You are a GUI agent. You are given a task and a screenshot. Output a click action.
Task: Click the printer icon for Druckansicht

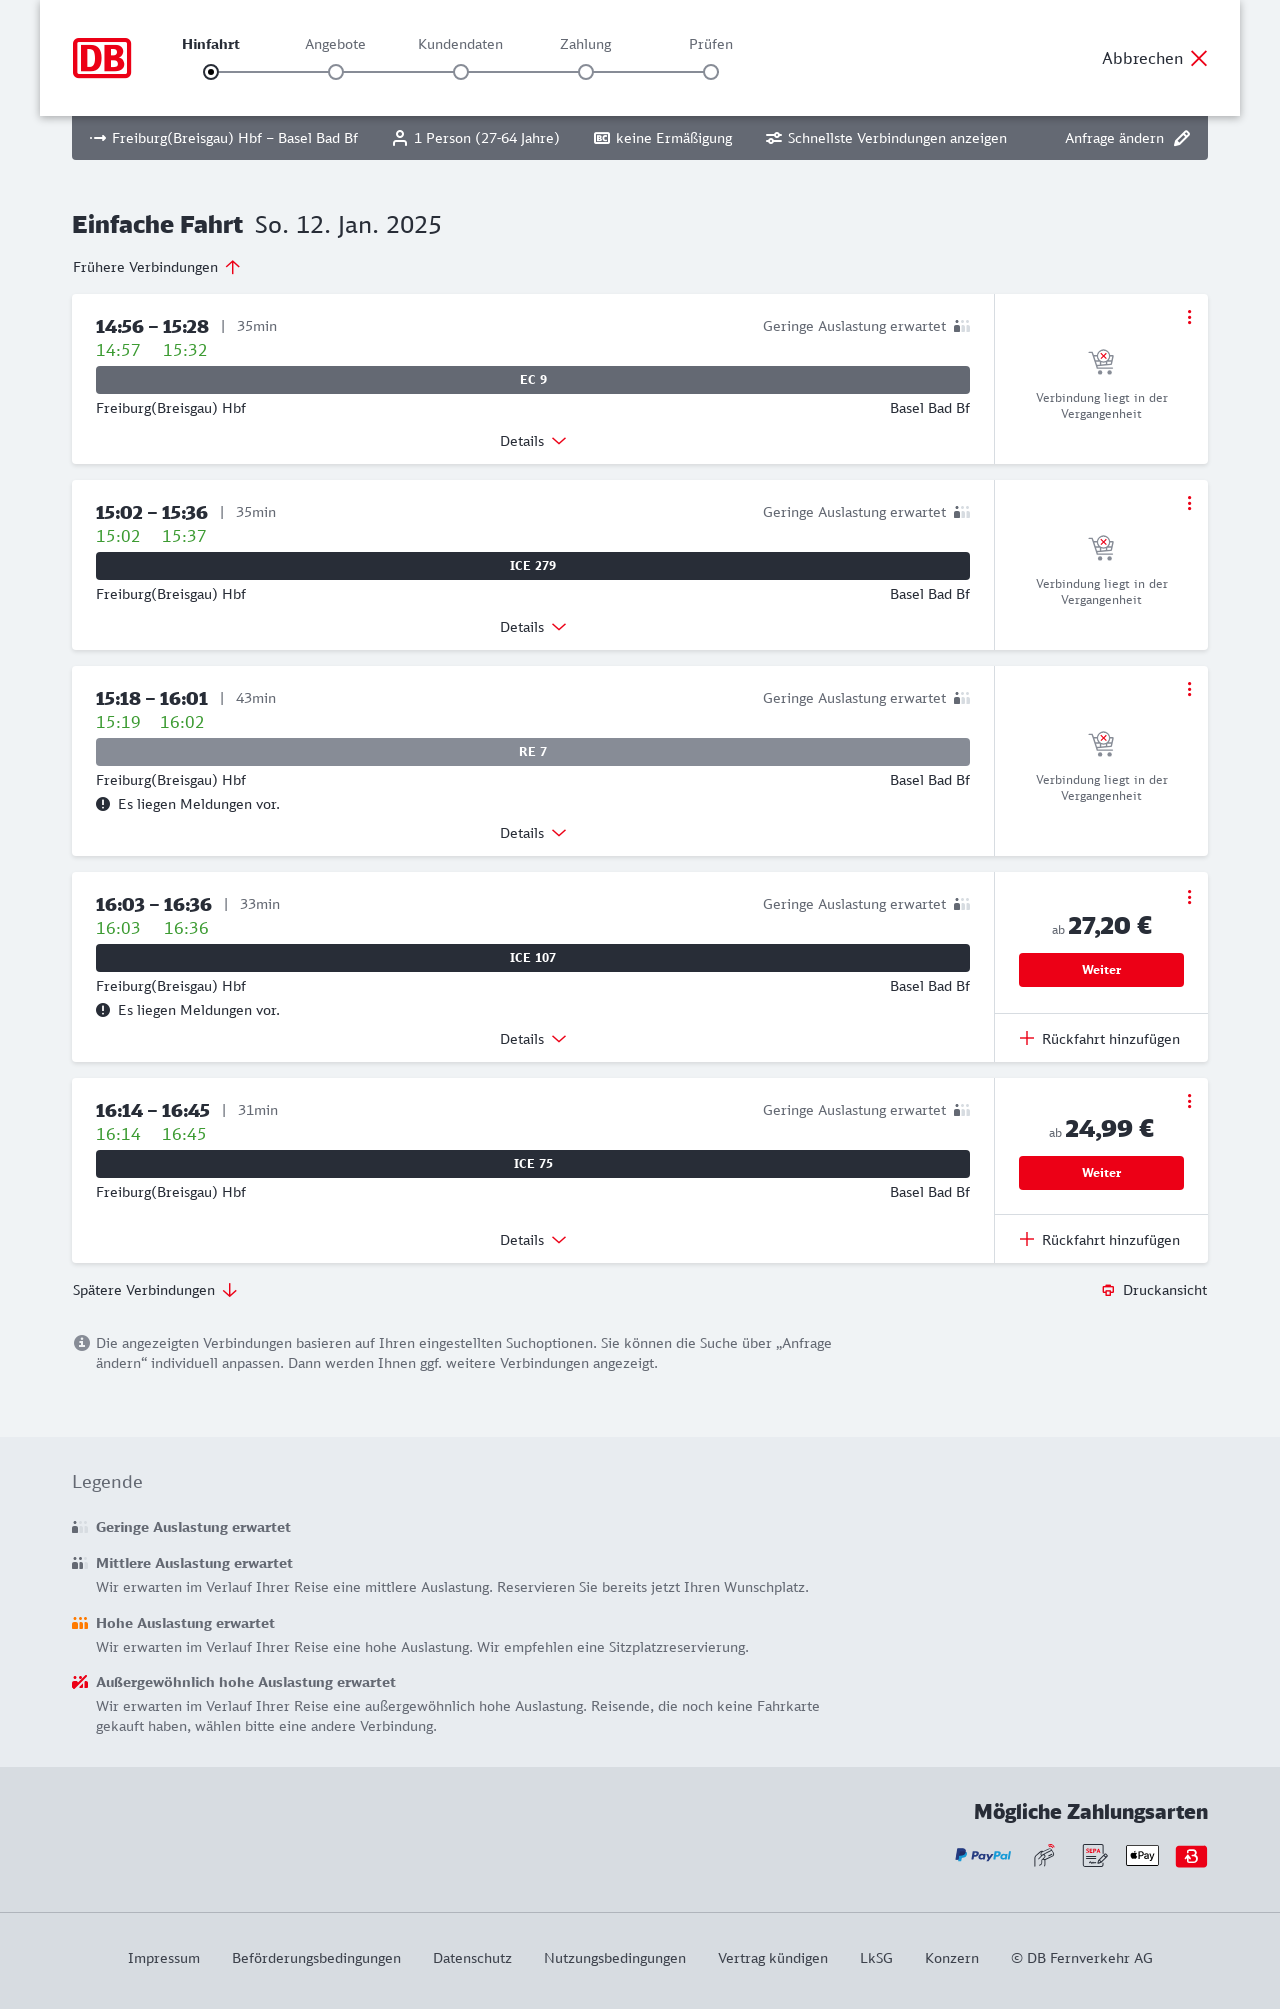pos(1108,1290)
